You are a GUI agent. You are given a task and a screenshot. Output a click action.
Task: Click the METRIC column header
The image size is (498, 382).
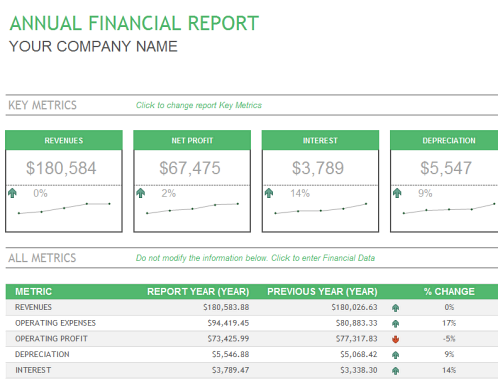[x=34, y=292]
